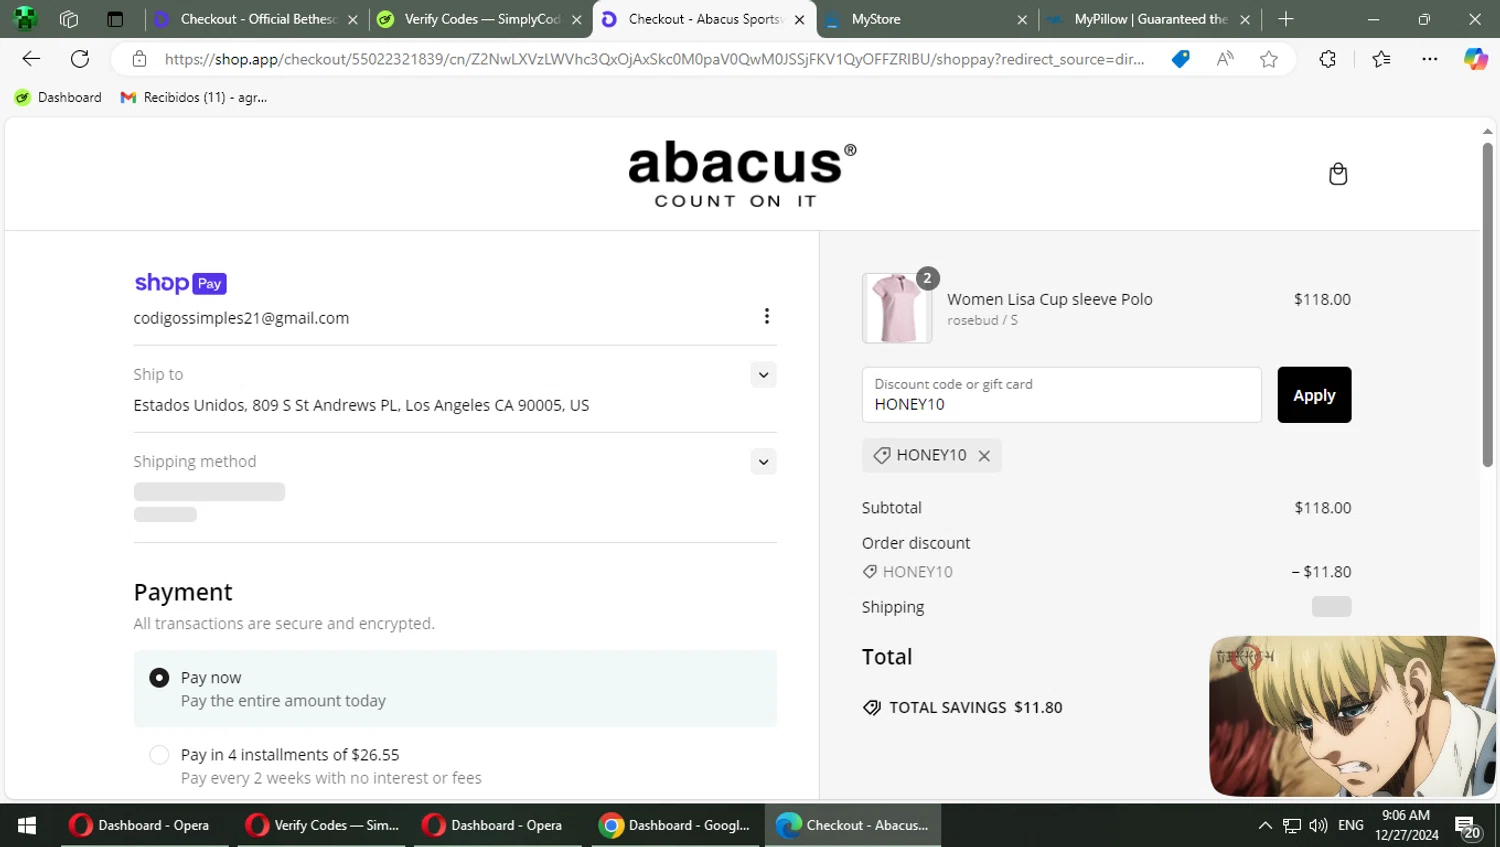Remove the HONEY10 discount tag

point(984,455)
